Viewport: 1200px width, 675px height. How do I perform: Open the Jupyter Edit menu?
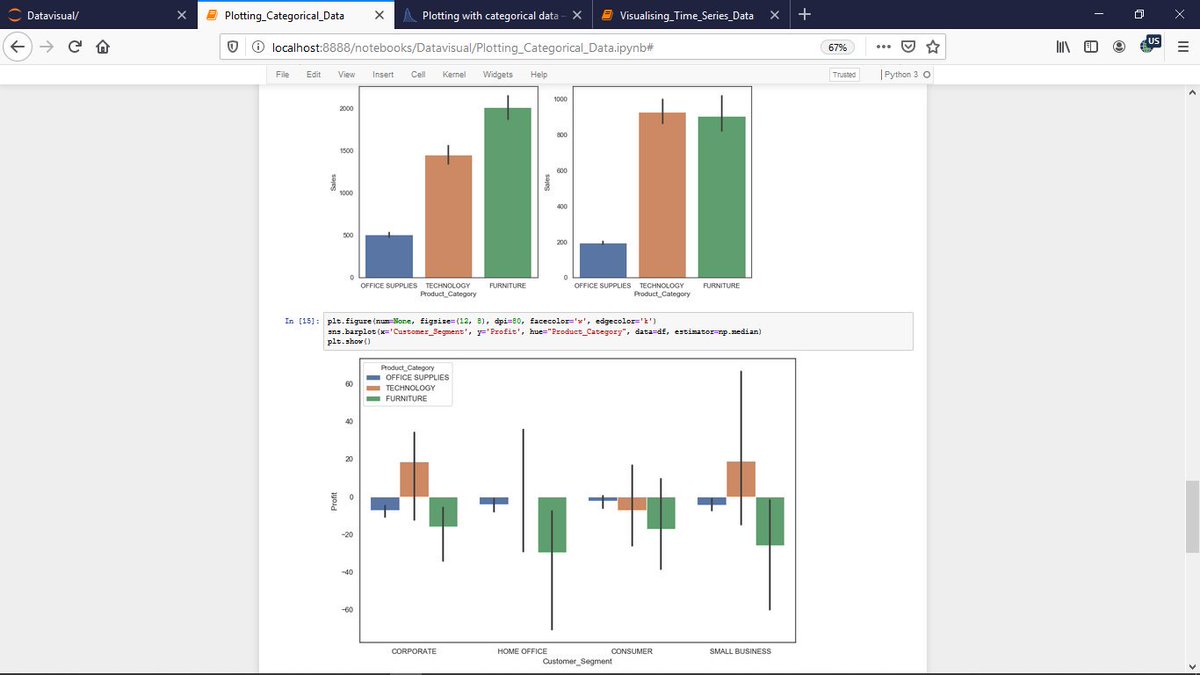click(x=314, y=75)
